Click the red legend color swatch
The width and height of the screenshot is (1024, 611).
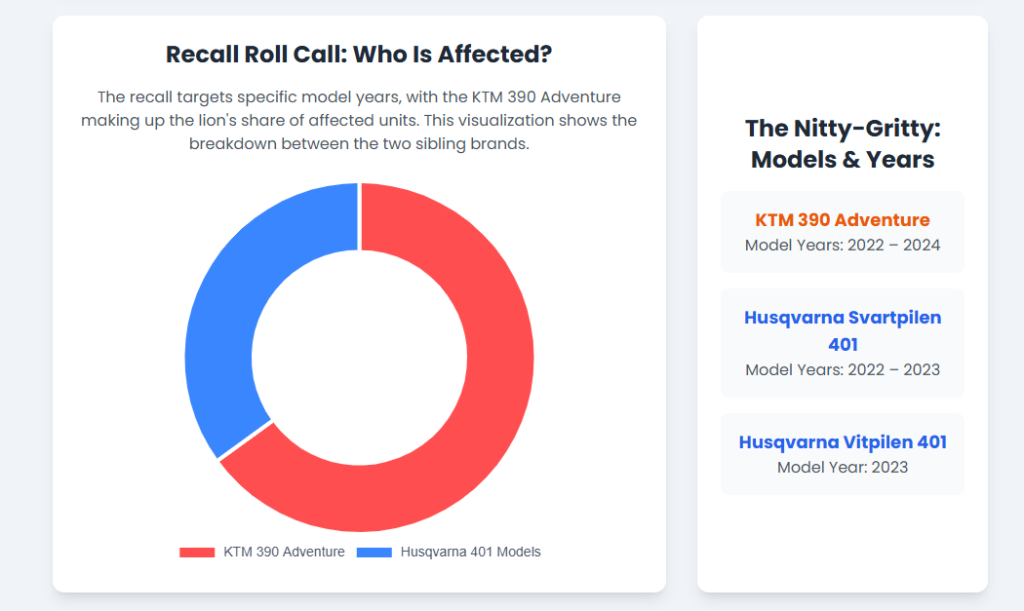[x=197, y=552]
